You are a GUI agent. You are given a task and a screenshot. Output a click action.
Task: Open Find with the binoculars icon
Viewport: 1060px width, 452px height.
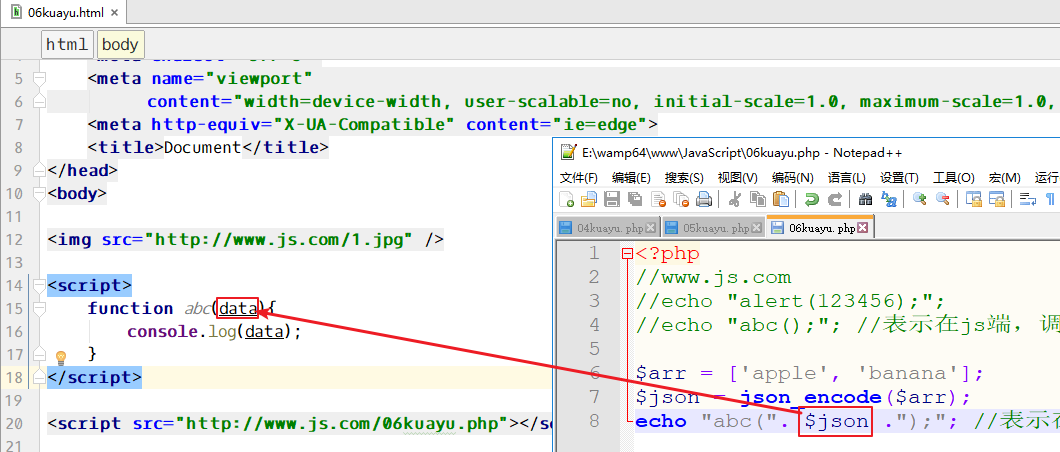[x=865, y=199]
